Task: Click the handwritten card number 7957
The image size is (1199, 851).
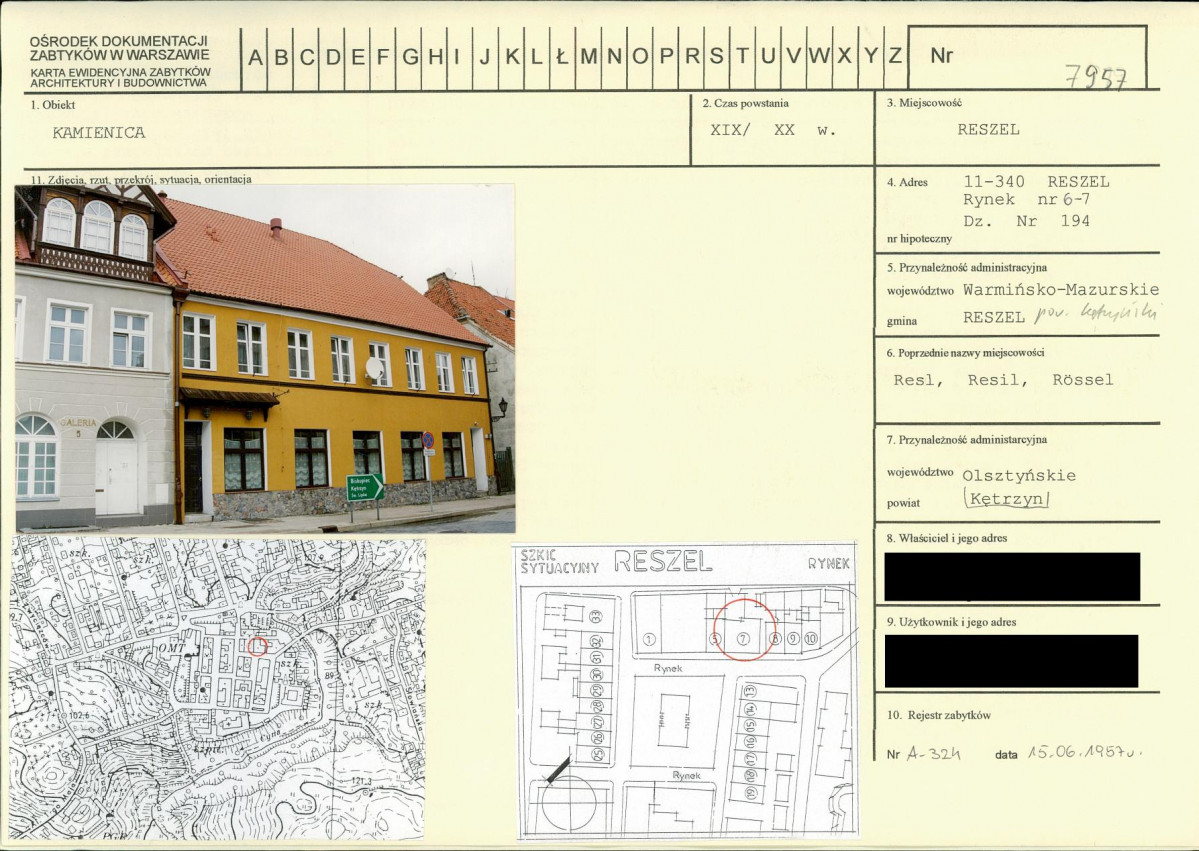Action: point(1096,77)
